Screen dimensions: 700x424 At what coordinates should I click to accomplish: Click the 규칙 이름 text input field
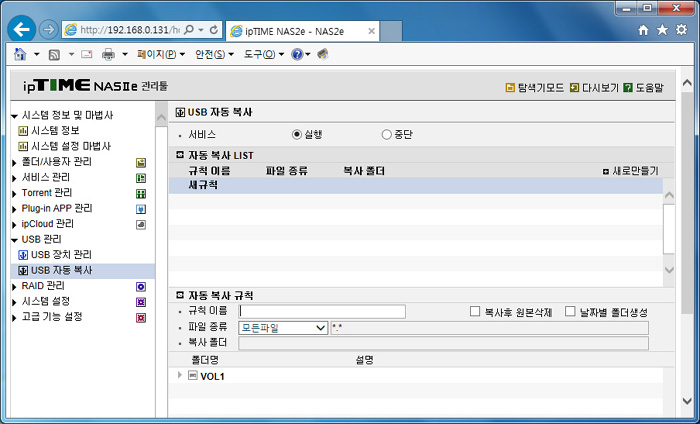coord(322,311)
